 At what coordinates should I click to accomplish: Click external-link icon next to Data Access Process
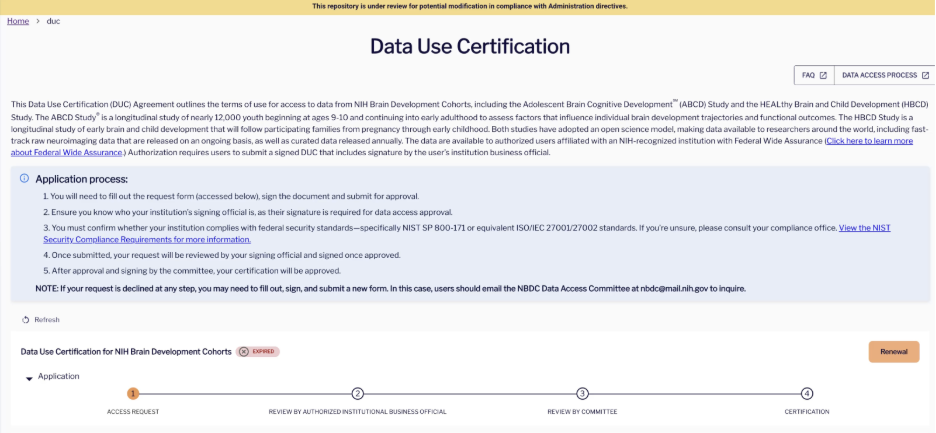coord(925,75)
